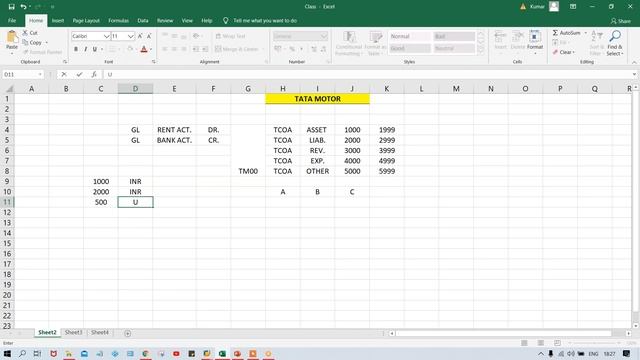
Task: Expand the AutoSum dropdown arrow
Action: 586,33
